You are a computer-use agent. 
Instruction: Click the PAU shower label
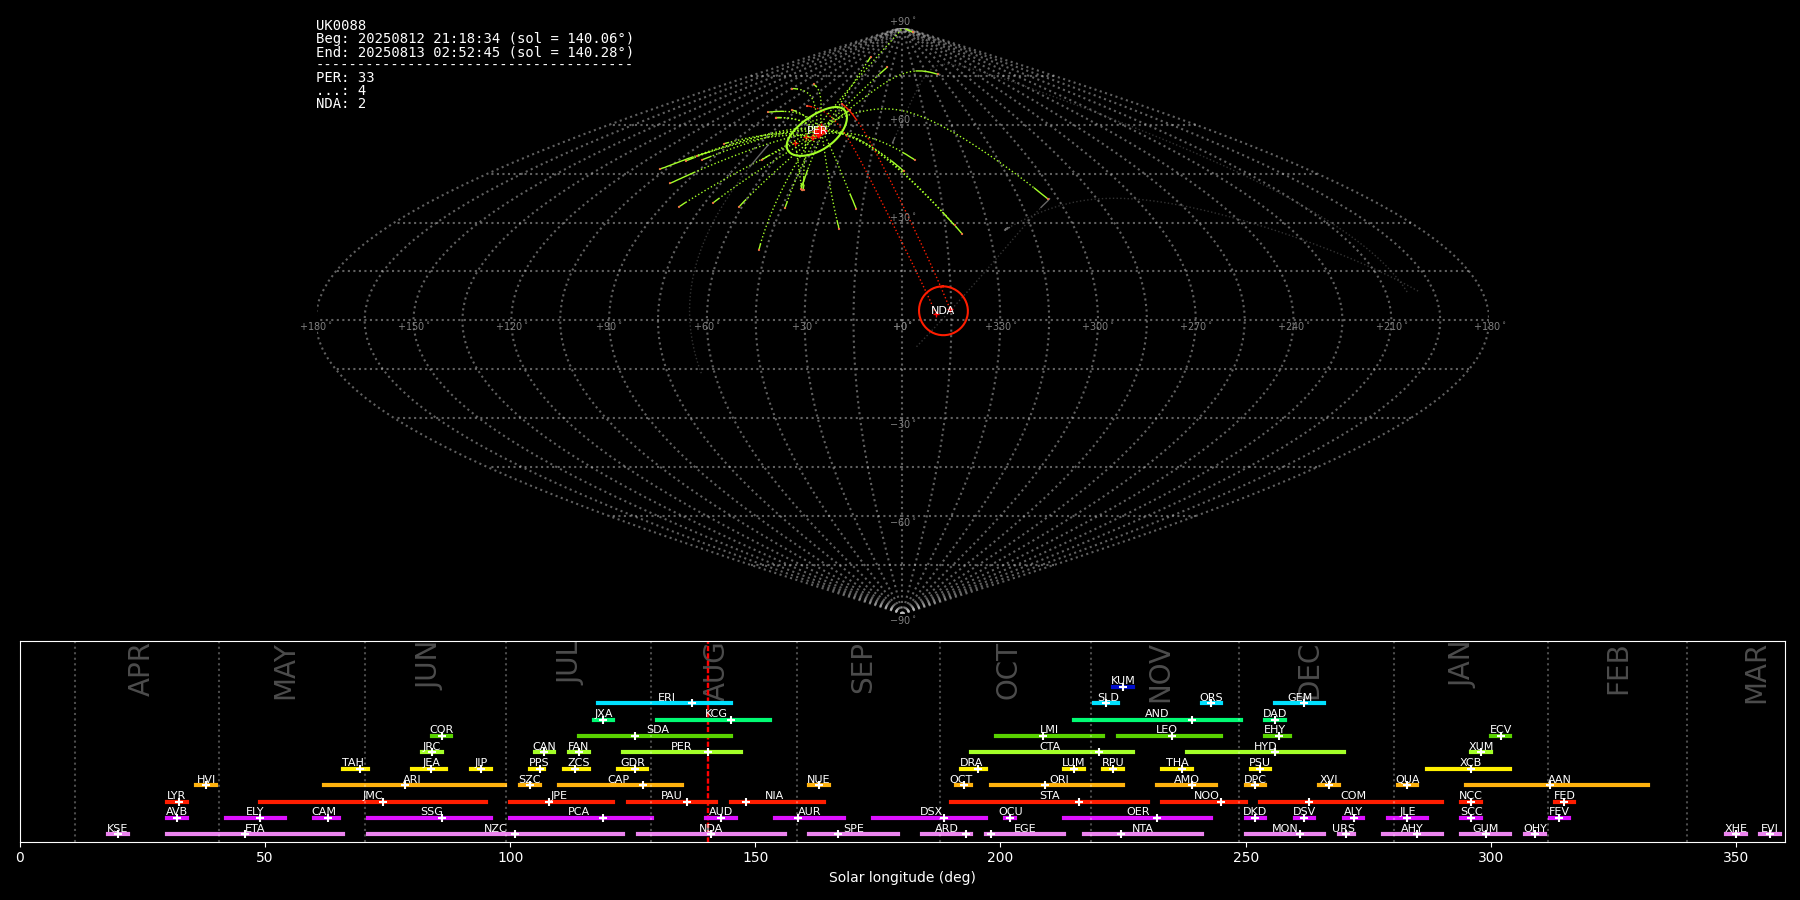[x=671, y=796]
